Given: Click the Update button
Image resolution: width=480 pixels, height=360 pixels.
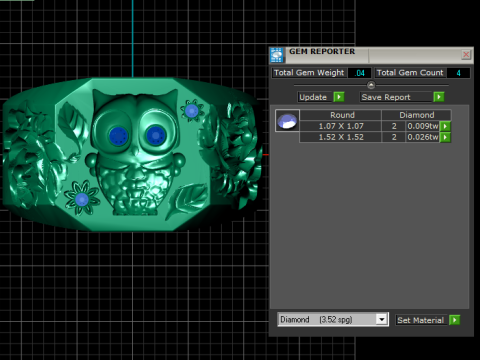Looking at the screenshot, I should (x=315, y=97).
